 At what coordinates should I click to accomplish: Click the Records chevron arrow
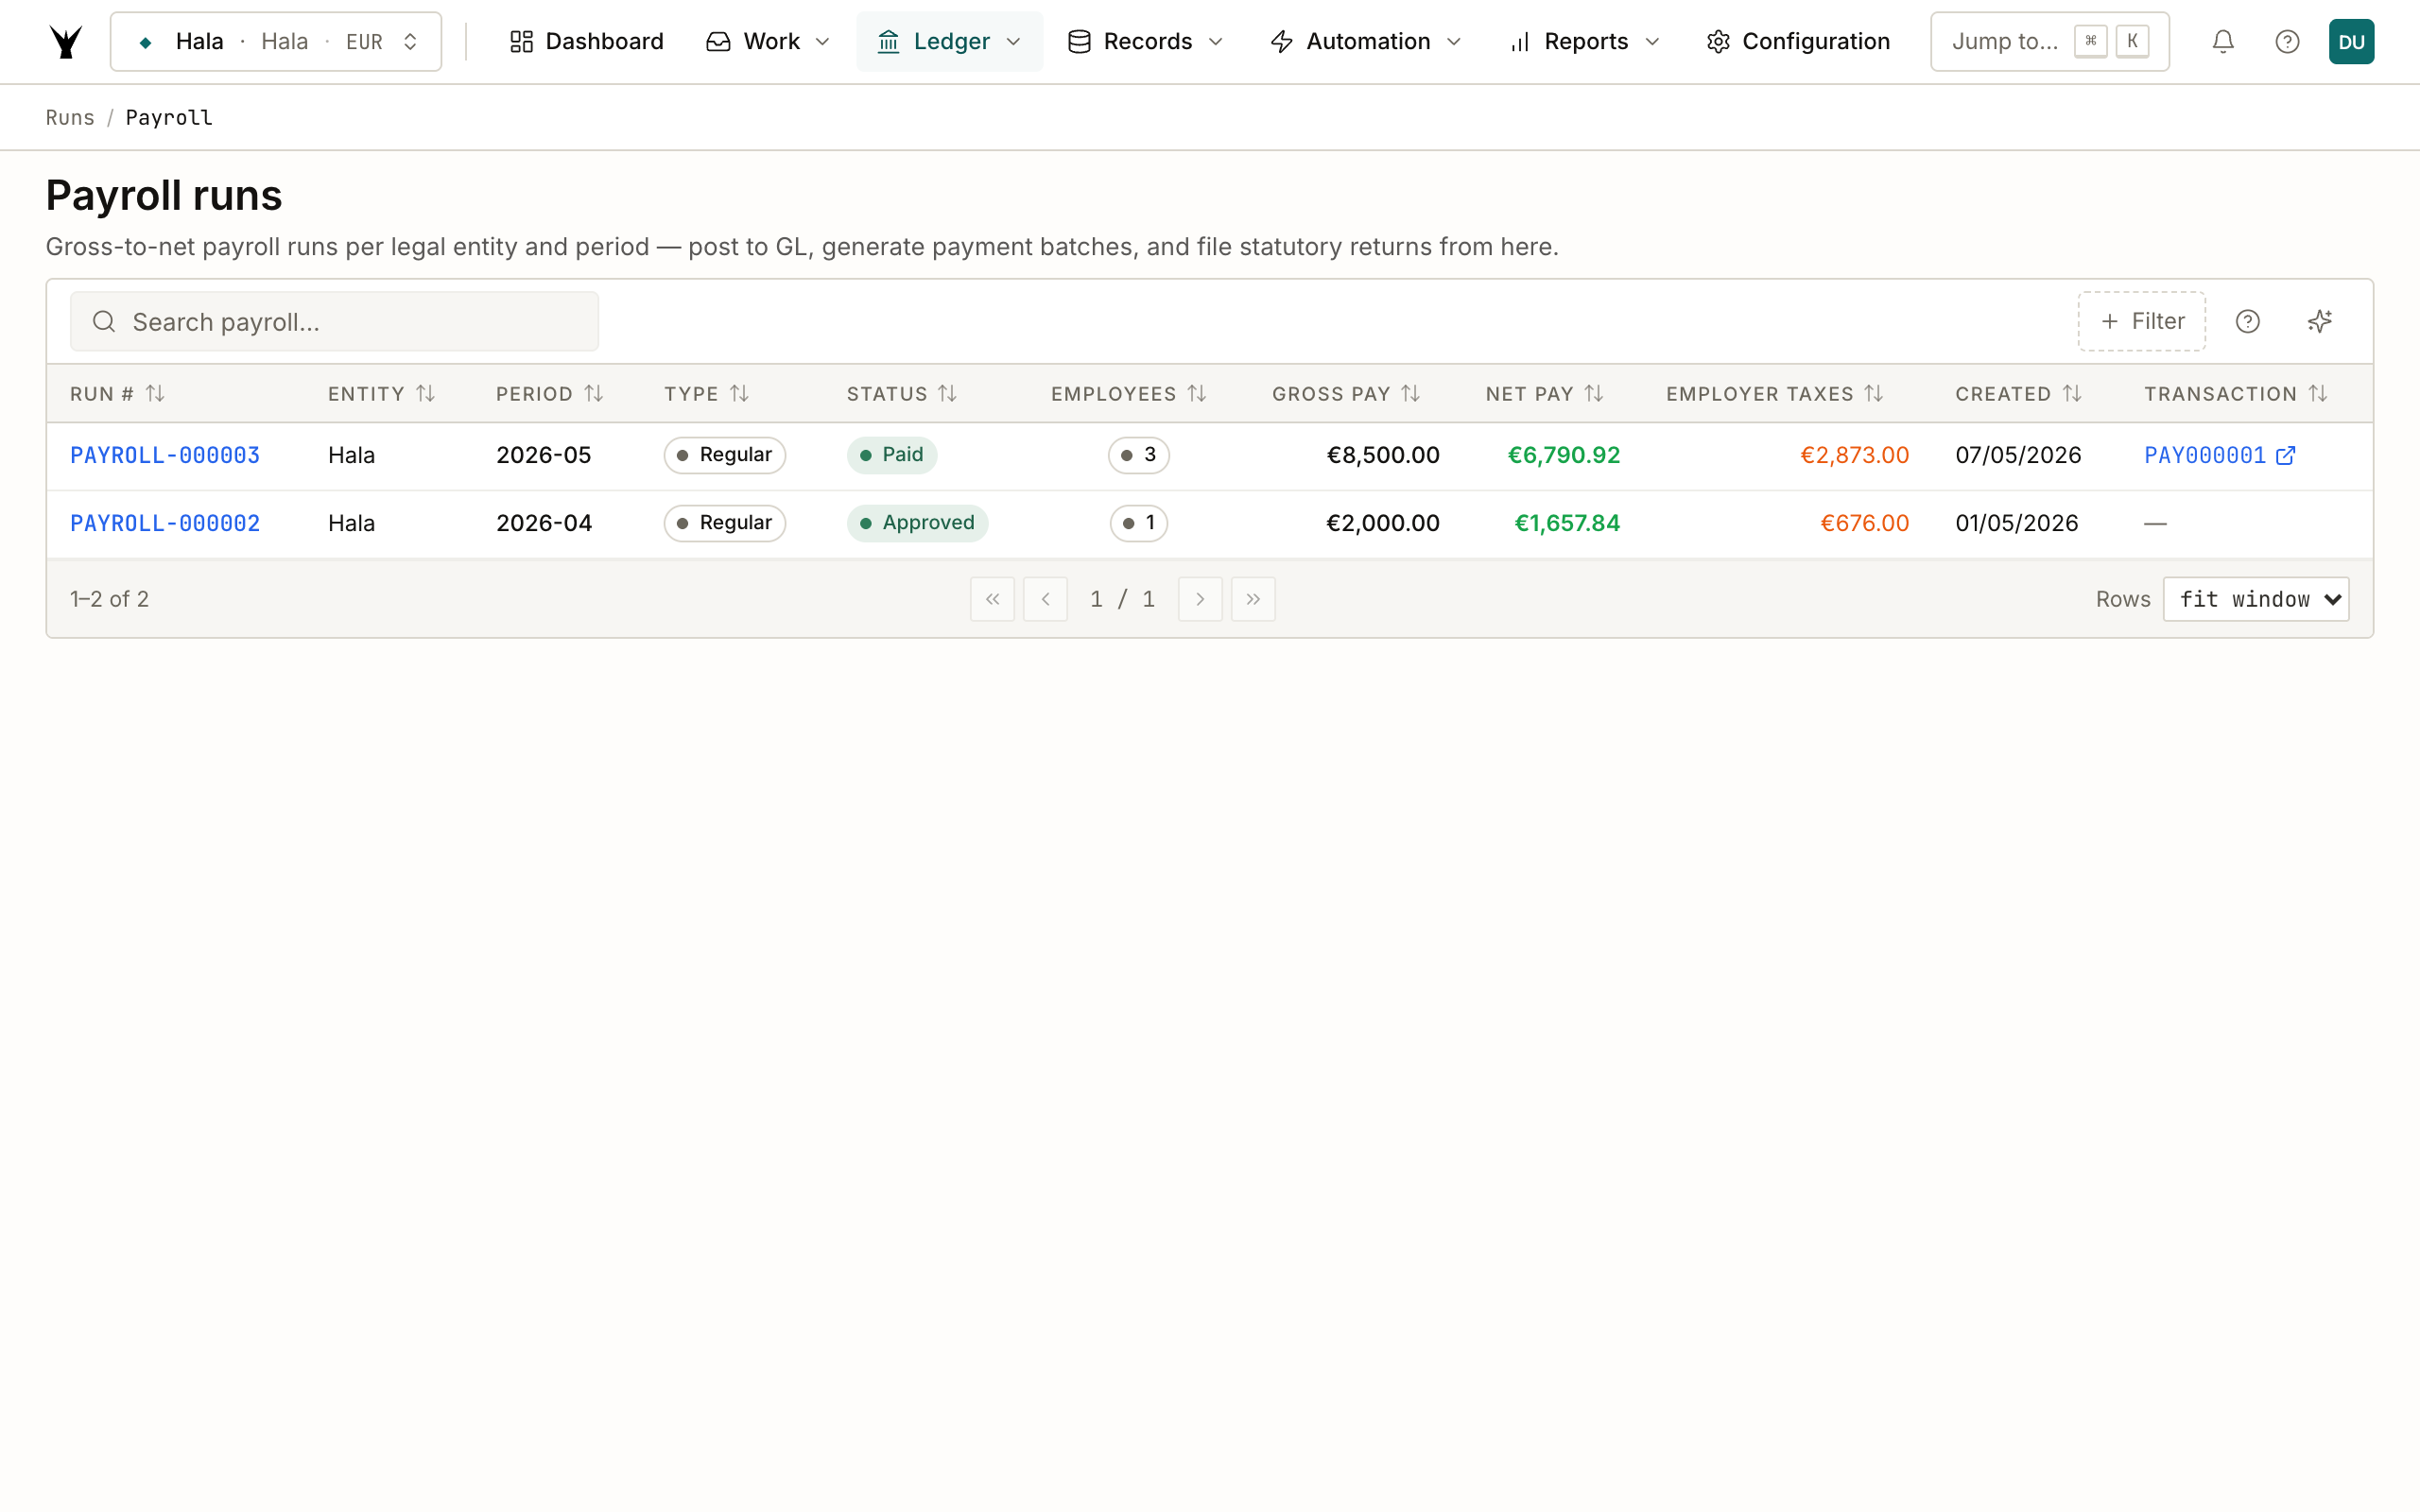click(x=1216, y=42)
